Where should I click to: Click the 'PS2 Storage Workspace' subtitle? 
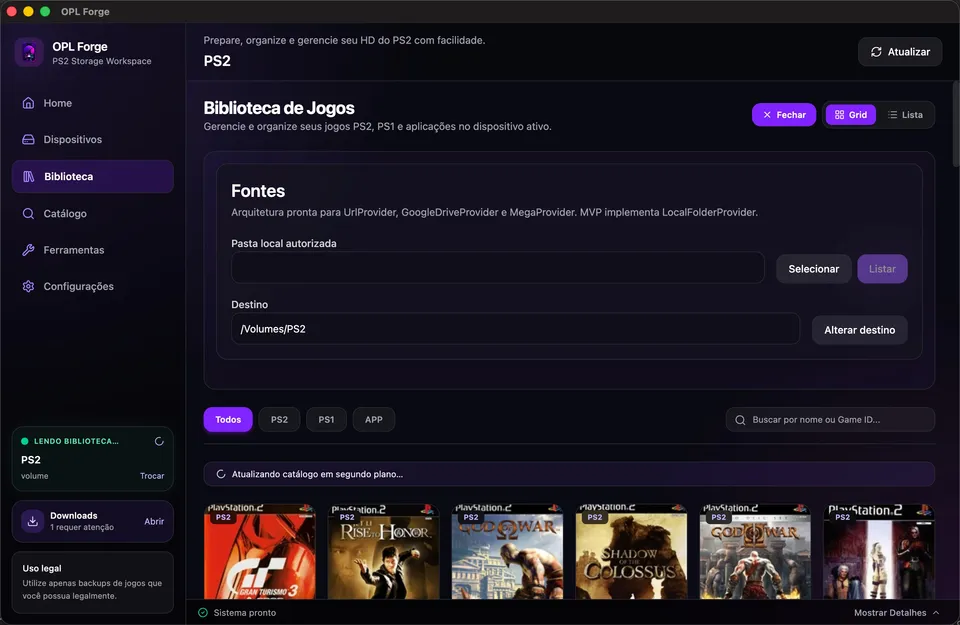[102, 61]
